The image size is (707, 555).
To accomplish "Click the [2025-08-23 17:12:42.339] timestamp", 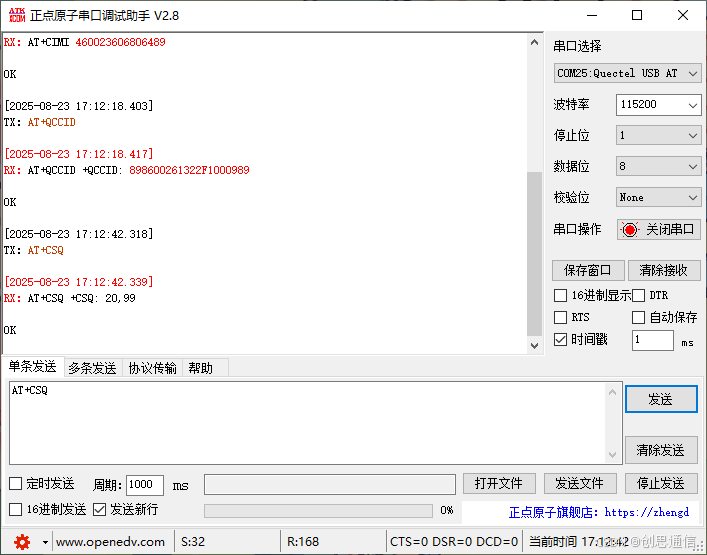I will coord(78,282).
